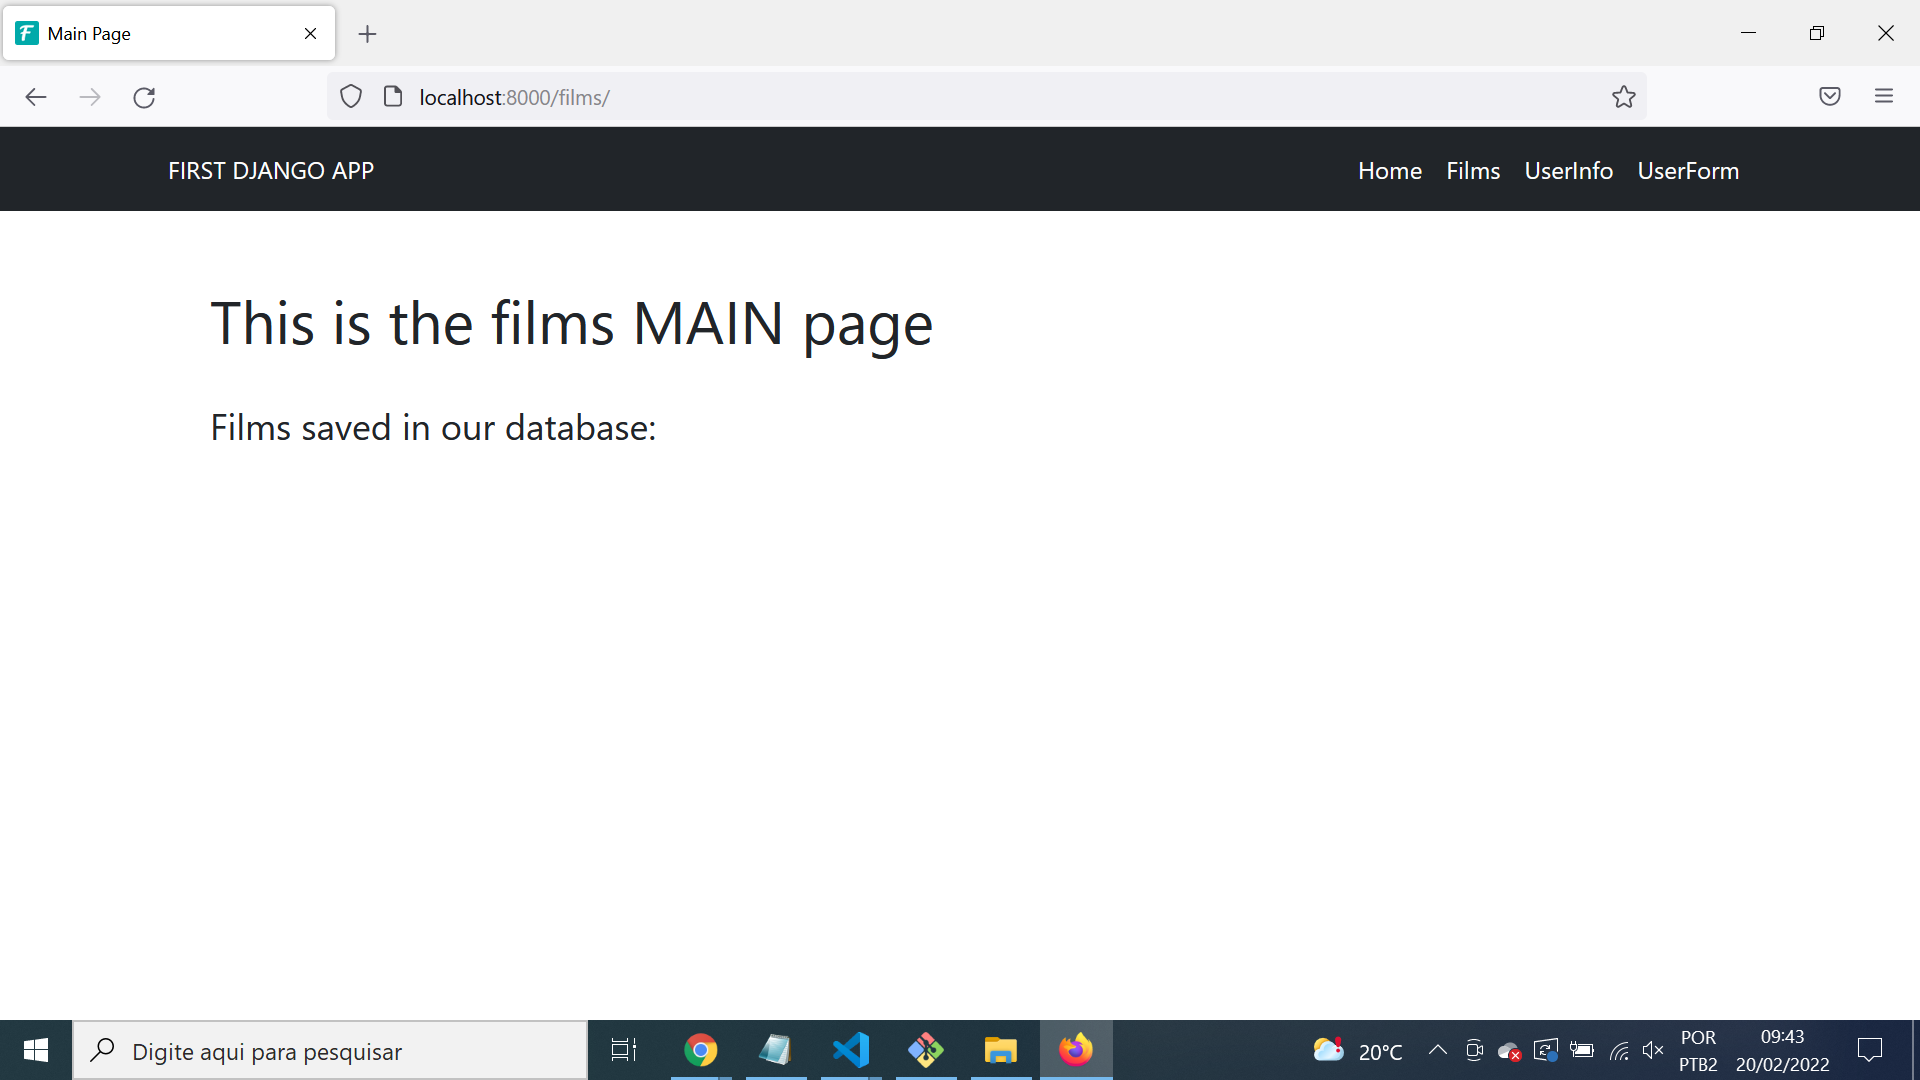Open File Explorer in taskbar

(x=1000, y=1050)
